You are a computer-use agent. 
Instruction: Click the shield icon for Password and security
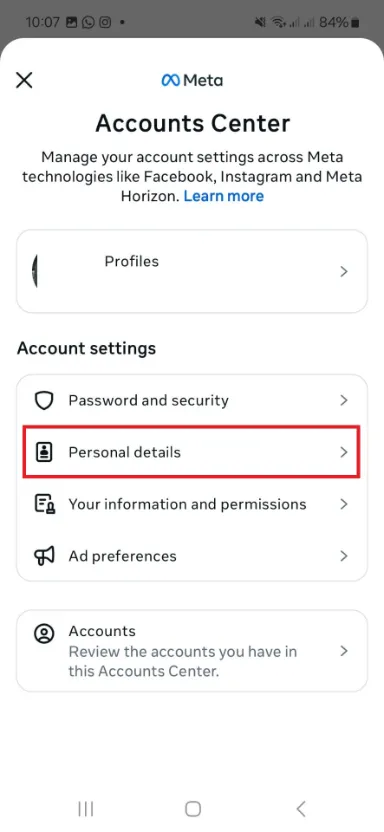click(44, 401)
